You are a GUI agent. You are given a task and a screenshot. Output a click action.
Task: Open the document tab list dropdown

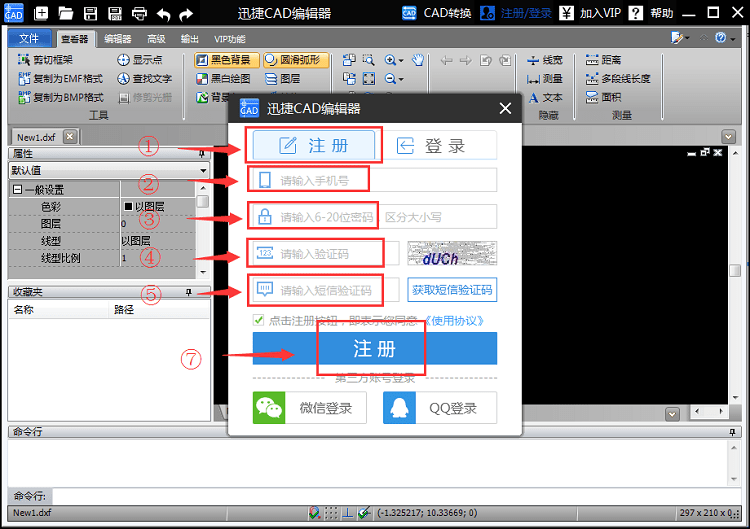tap(728, 137)
